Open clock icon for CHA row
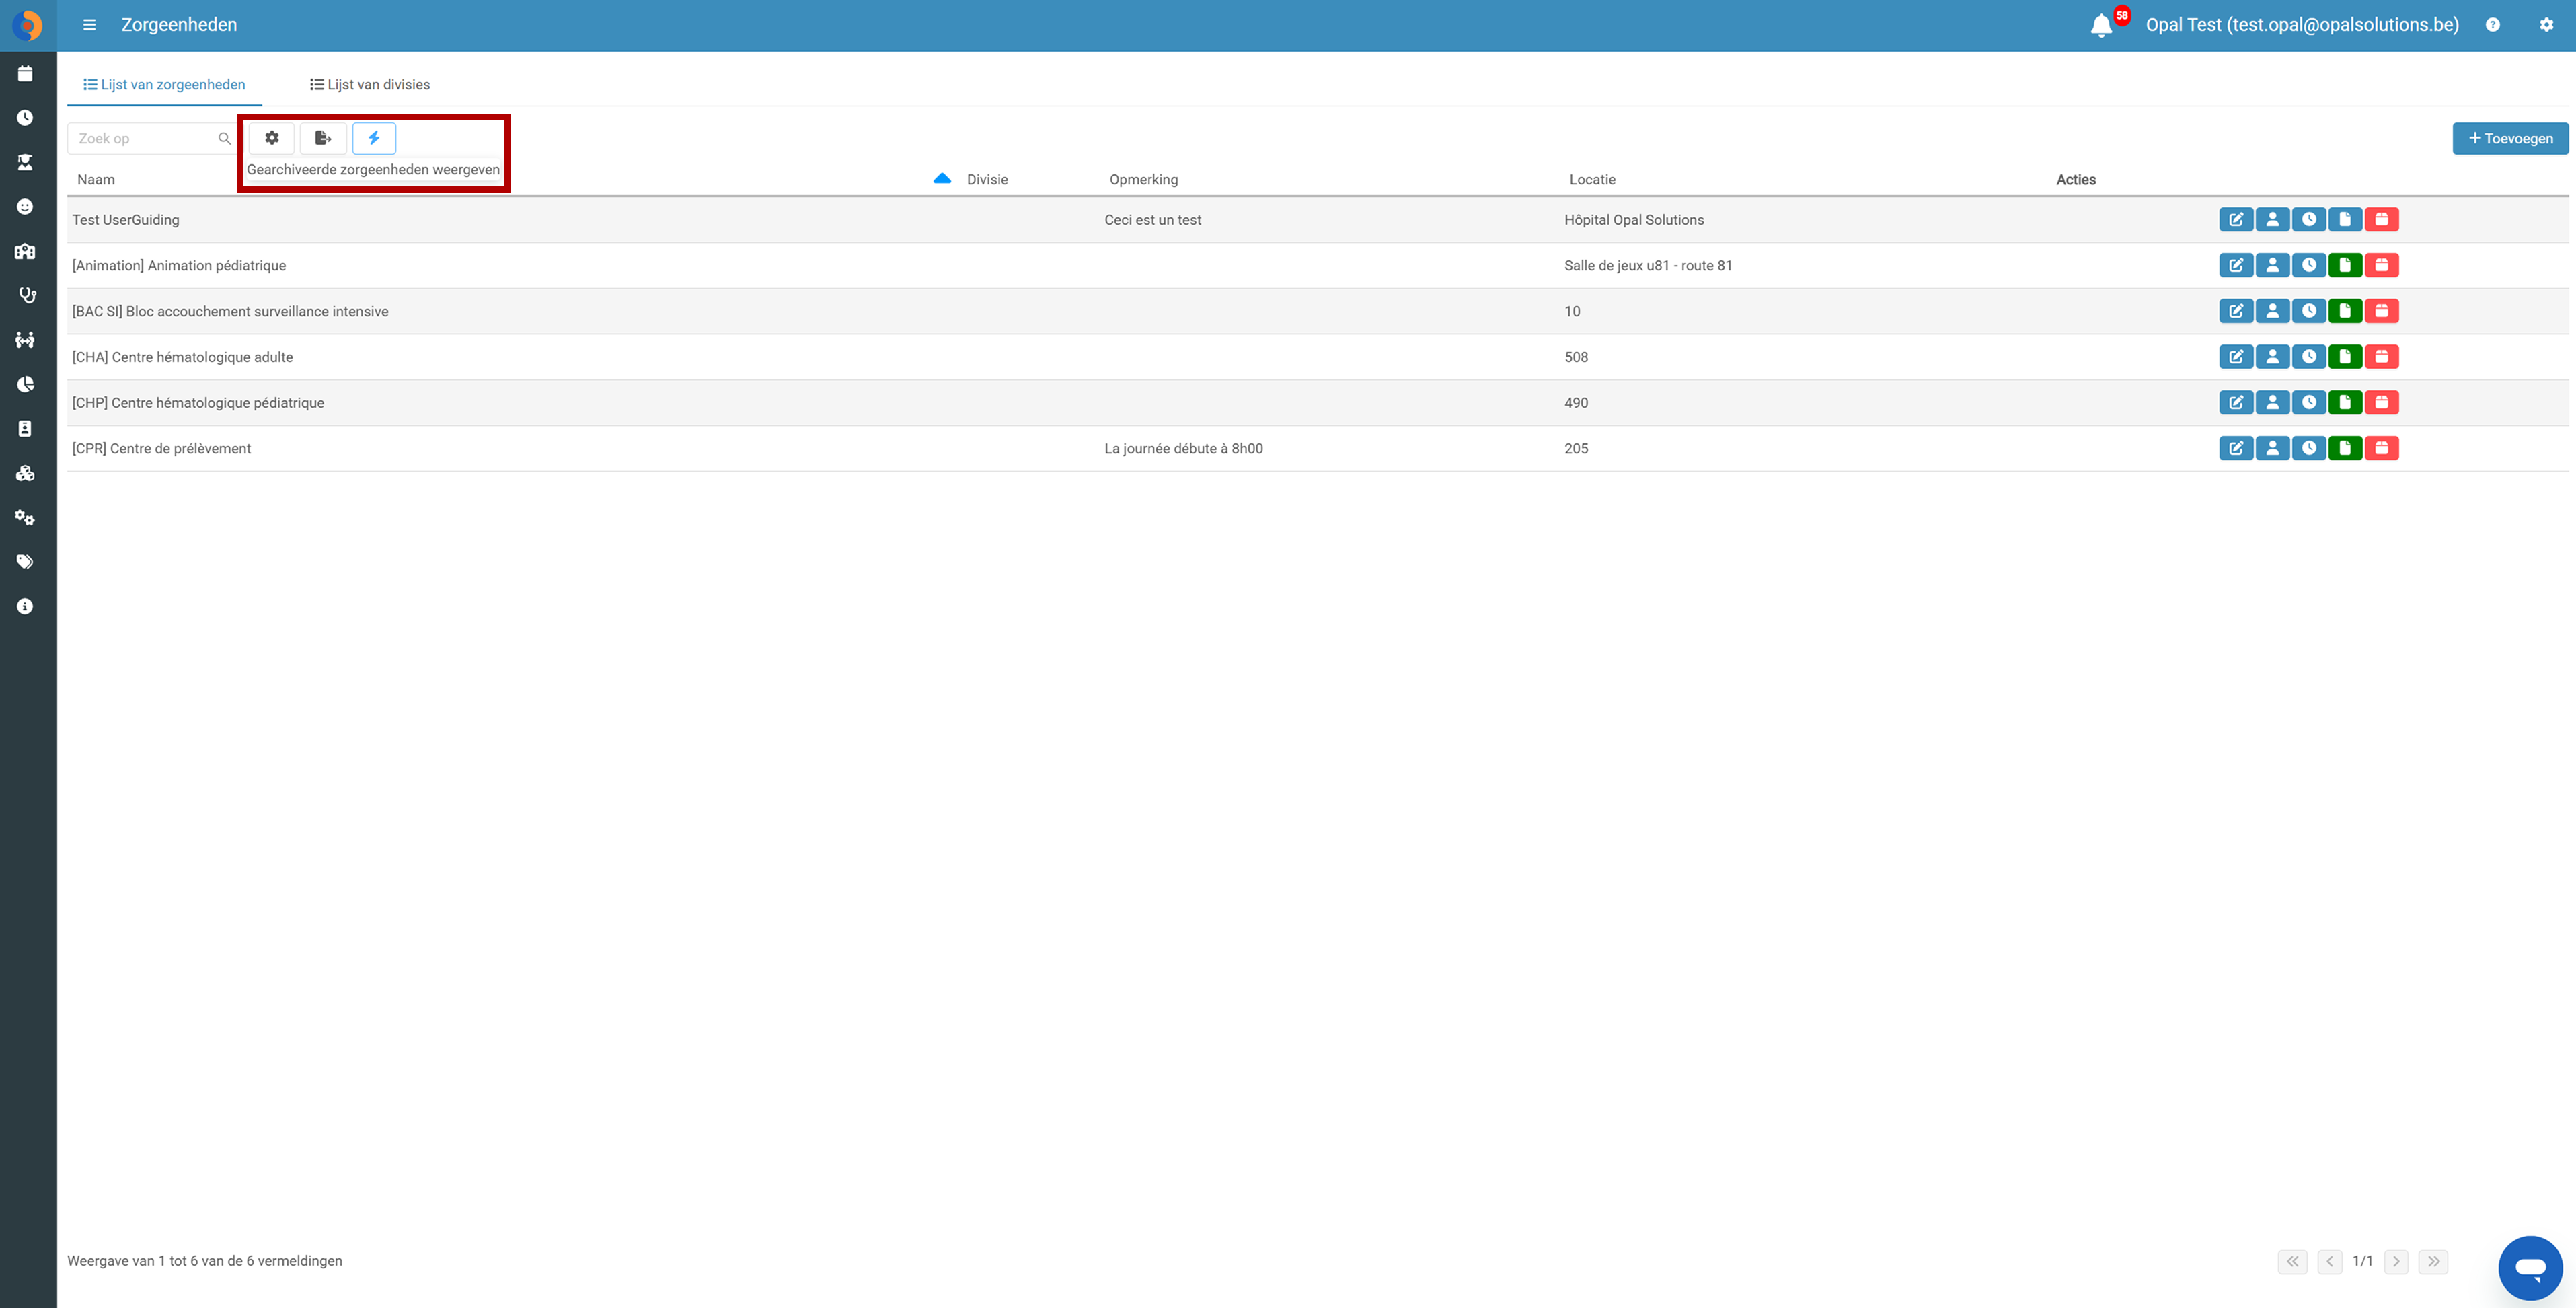Viewport: 2576px width, 1308px height. [2308, 358]
